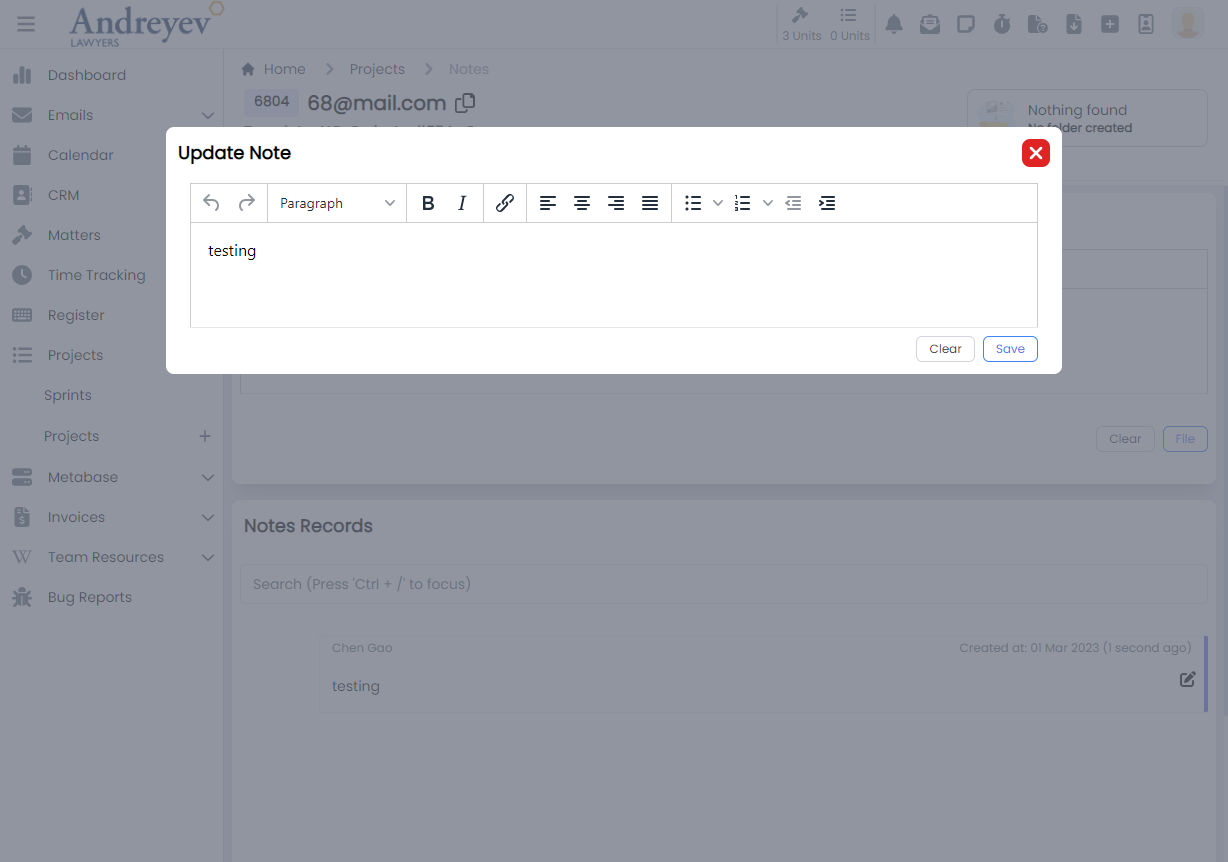The height and width of the screenshot is (862, 1228).
Task: Center align the note text
Action: coord(582,203)
